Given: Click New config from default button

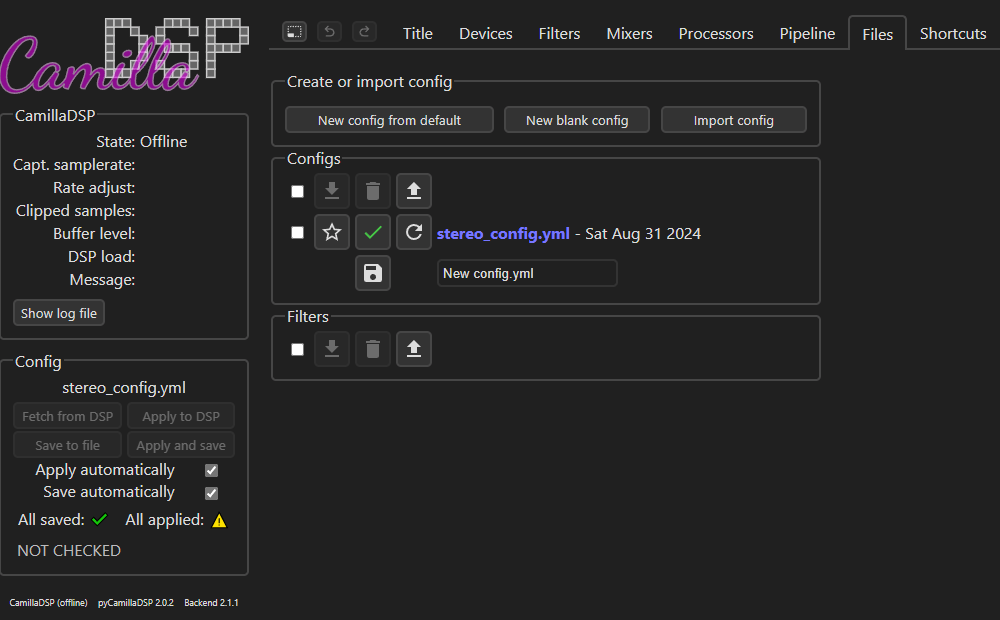Looking at the screenshot, I should click(x=389, y=120).
